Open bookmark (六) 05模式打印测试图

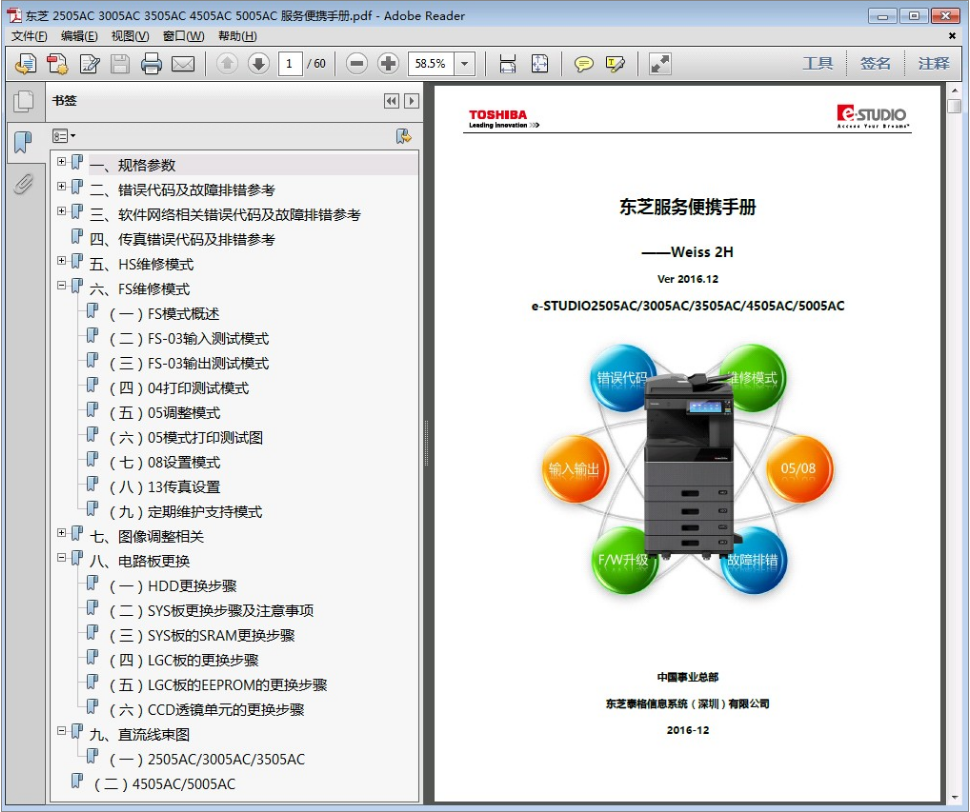click(x=186, y=437)
